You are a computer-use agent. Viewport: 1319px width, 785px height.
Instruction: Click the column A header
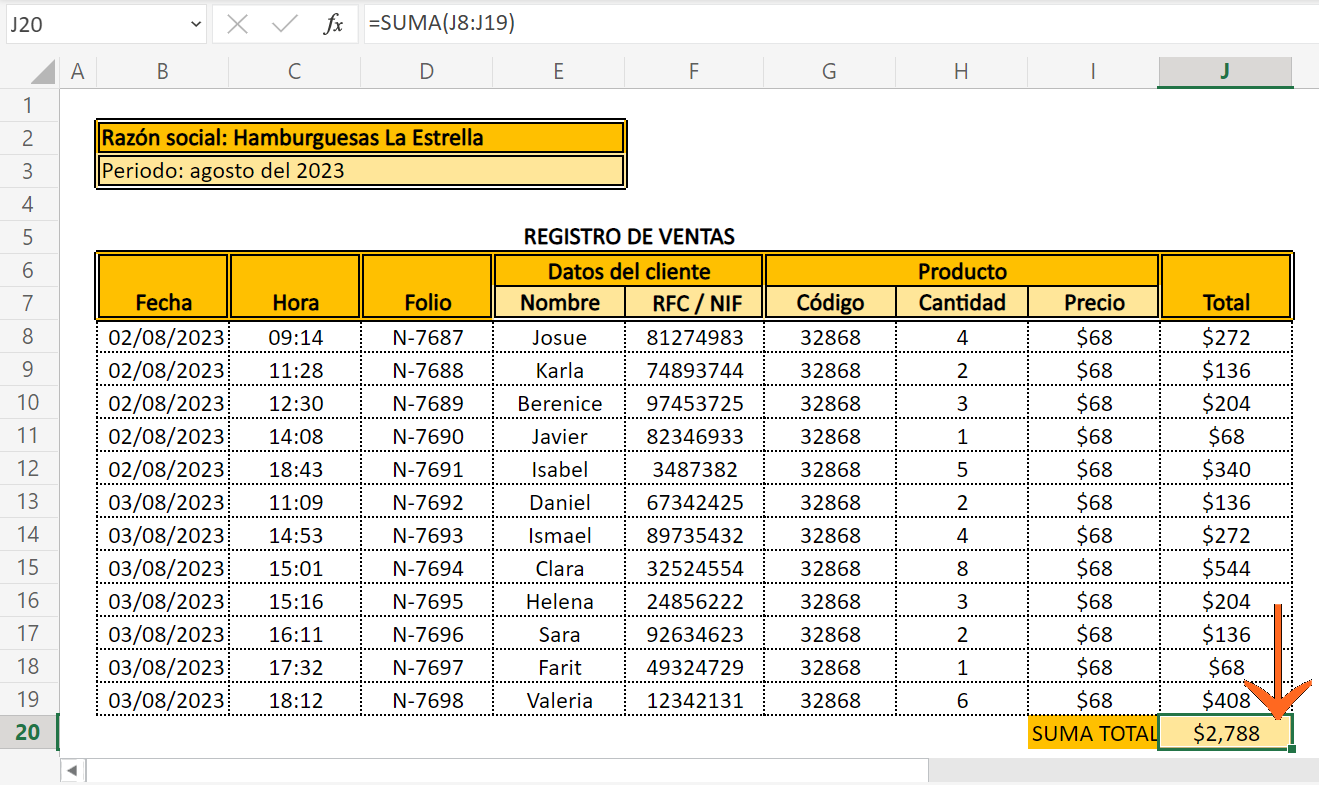point(77,72)
